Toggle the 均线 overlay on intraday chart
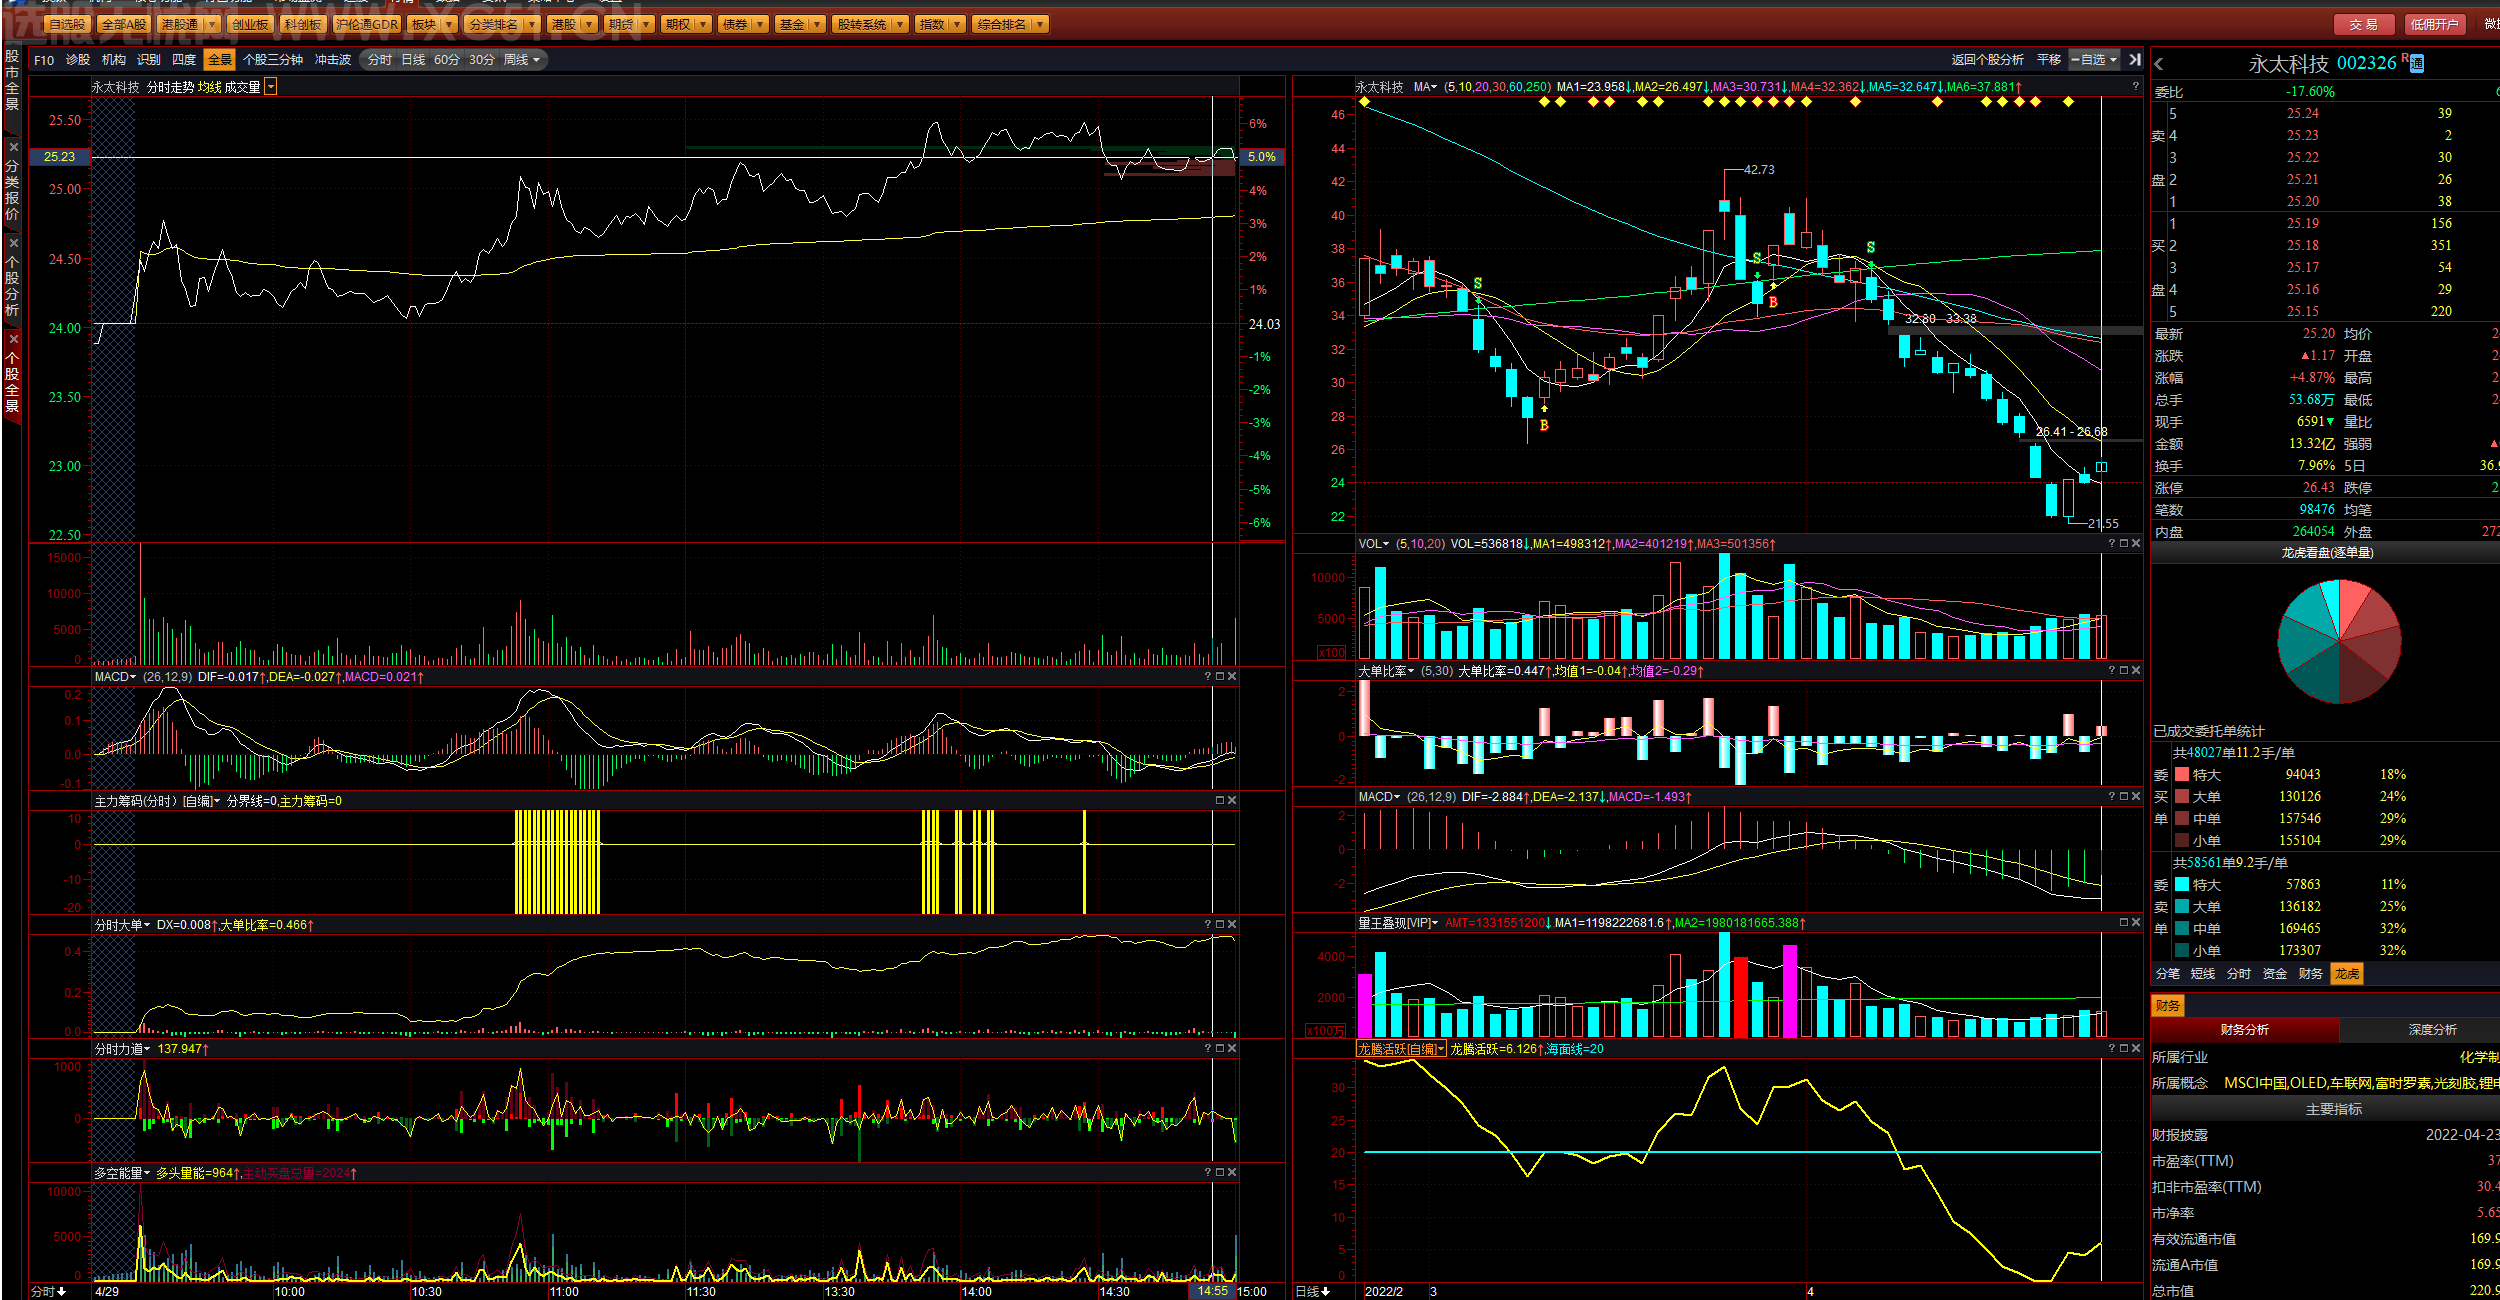Image resolution: width=2500 pixels, height=1300 pixels. pyautogui.click(x=209, y=88)
